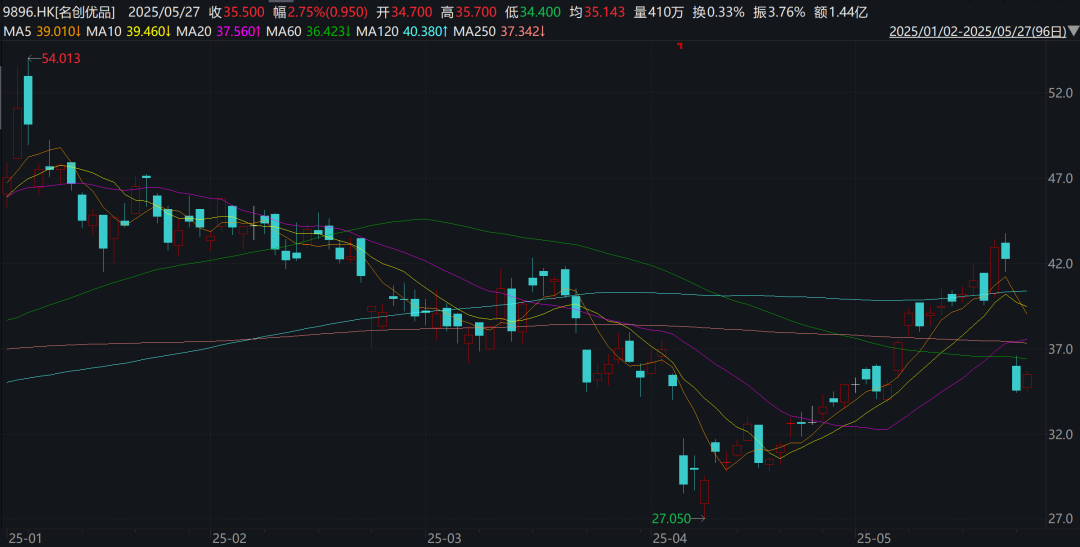Select the 9896.HK[名创优品] stock title

[59, 12]
